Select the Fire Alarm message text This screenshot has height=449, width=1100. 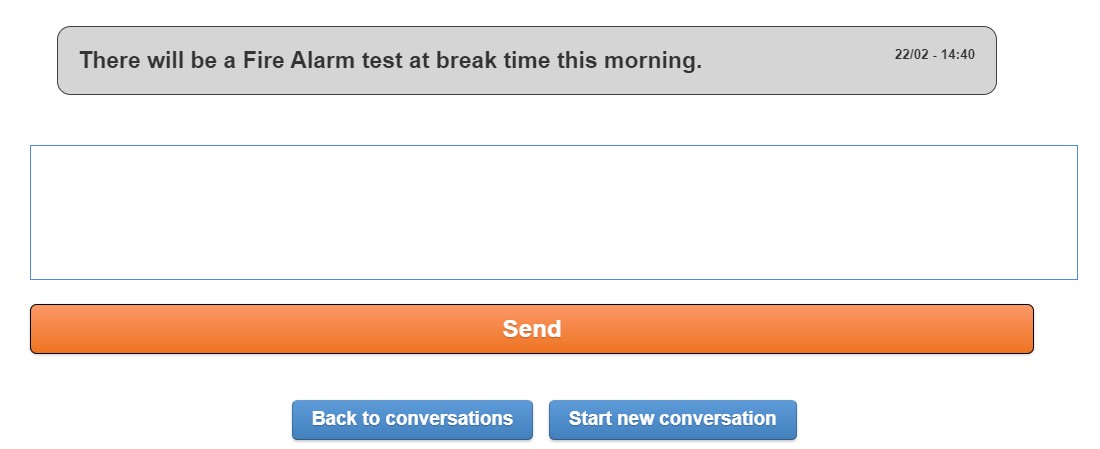[x=390, y=61]
